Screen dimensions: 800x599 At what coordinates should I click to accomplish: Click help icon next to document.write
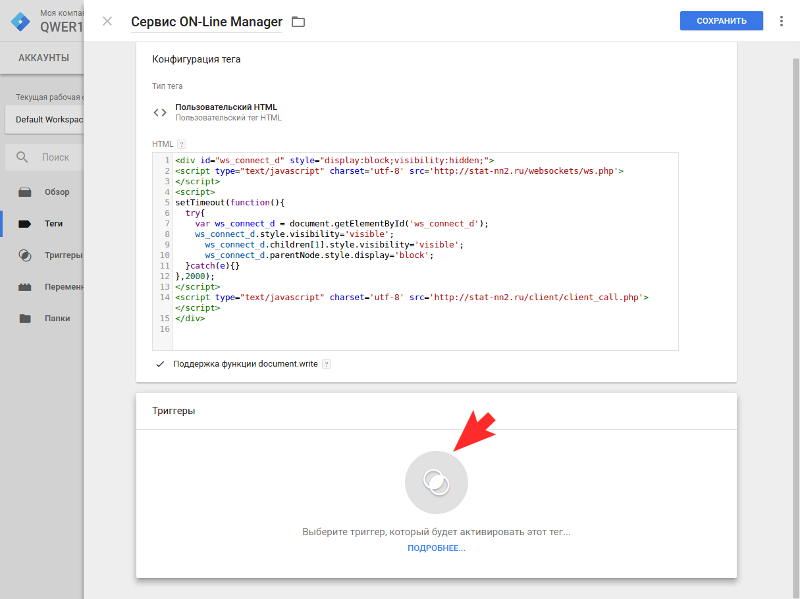[x=327, y=364]
